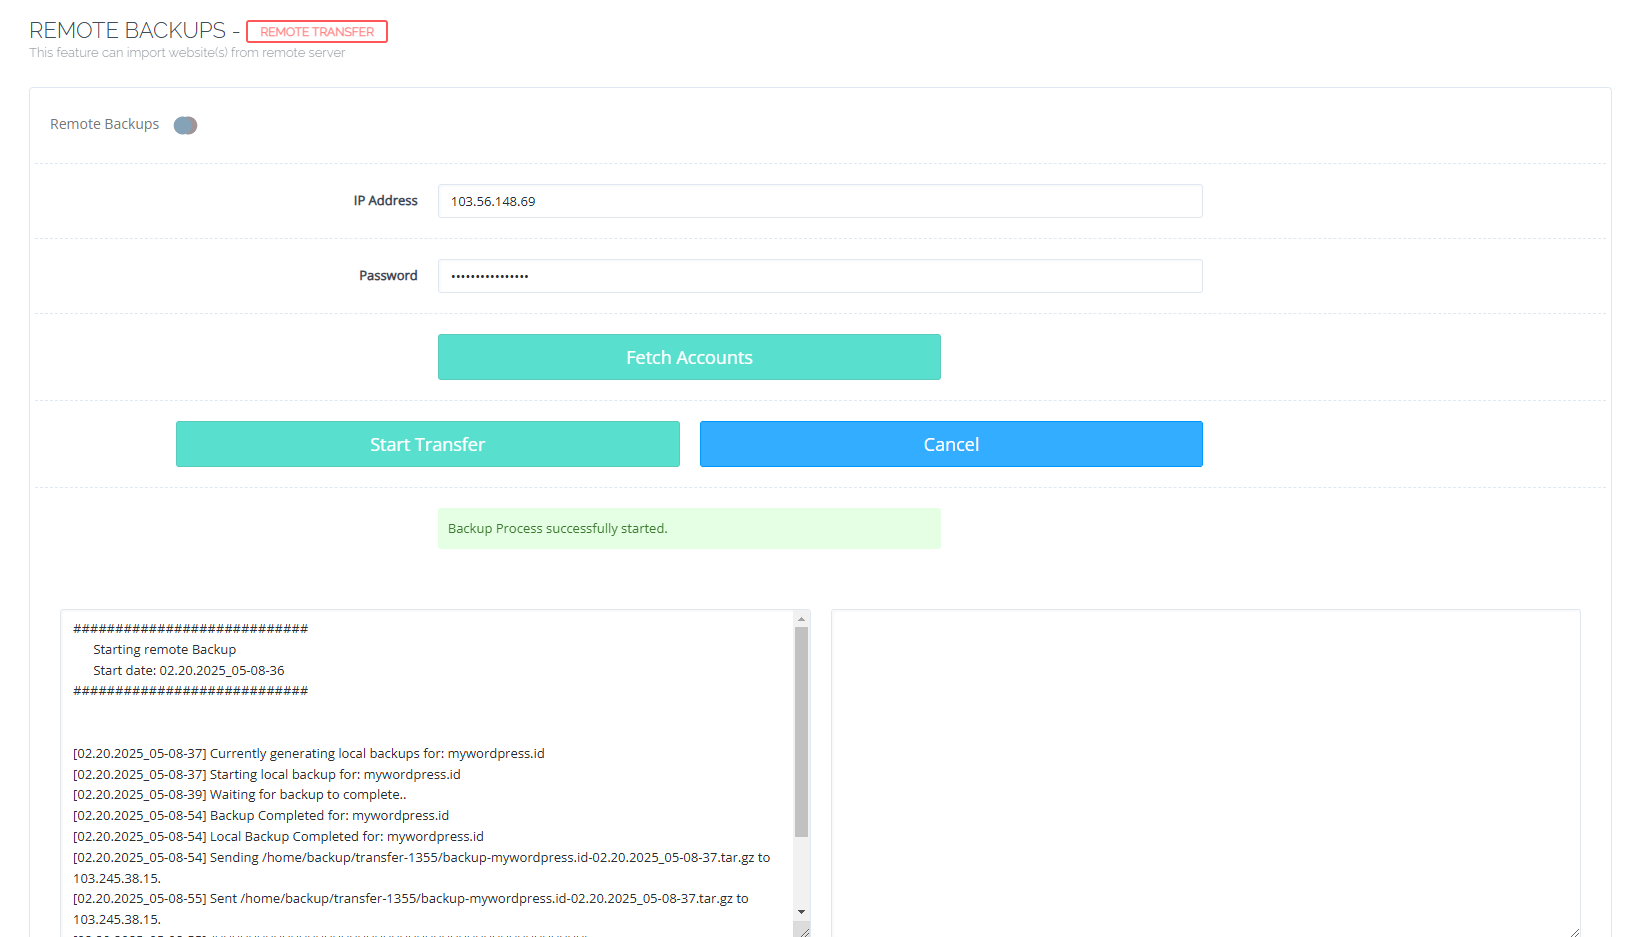
Task: Edit the IP address 103.56.148.69
Action: pyautogui.click(x=820, y=201)
